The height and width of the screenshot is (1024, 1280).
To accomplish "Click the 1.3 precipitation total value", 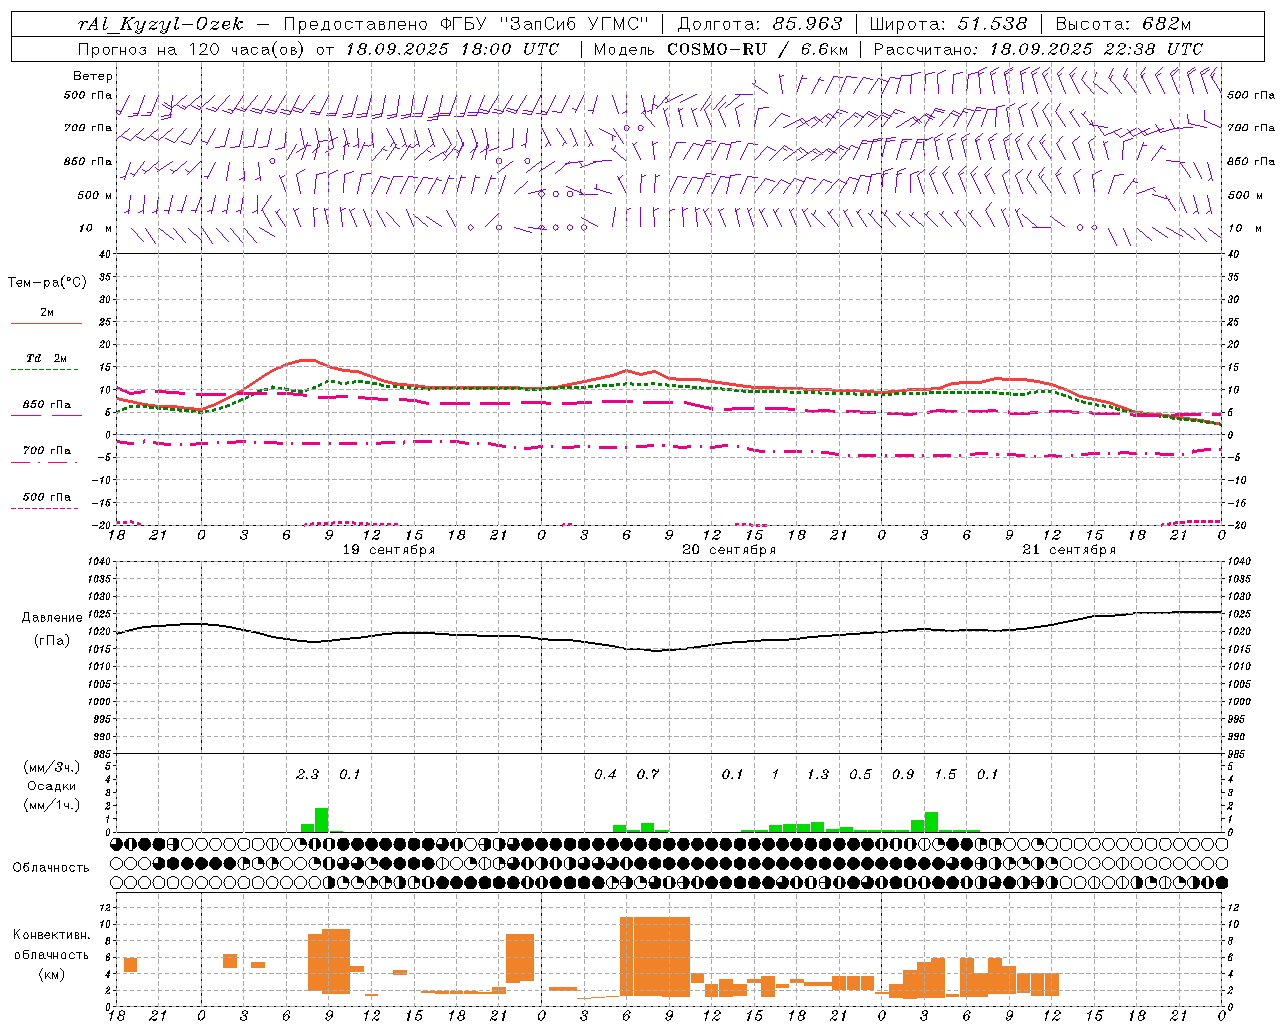I will 818,775.
